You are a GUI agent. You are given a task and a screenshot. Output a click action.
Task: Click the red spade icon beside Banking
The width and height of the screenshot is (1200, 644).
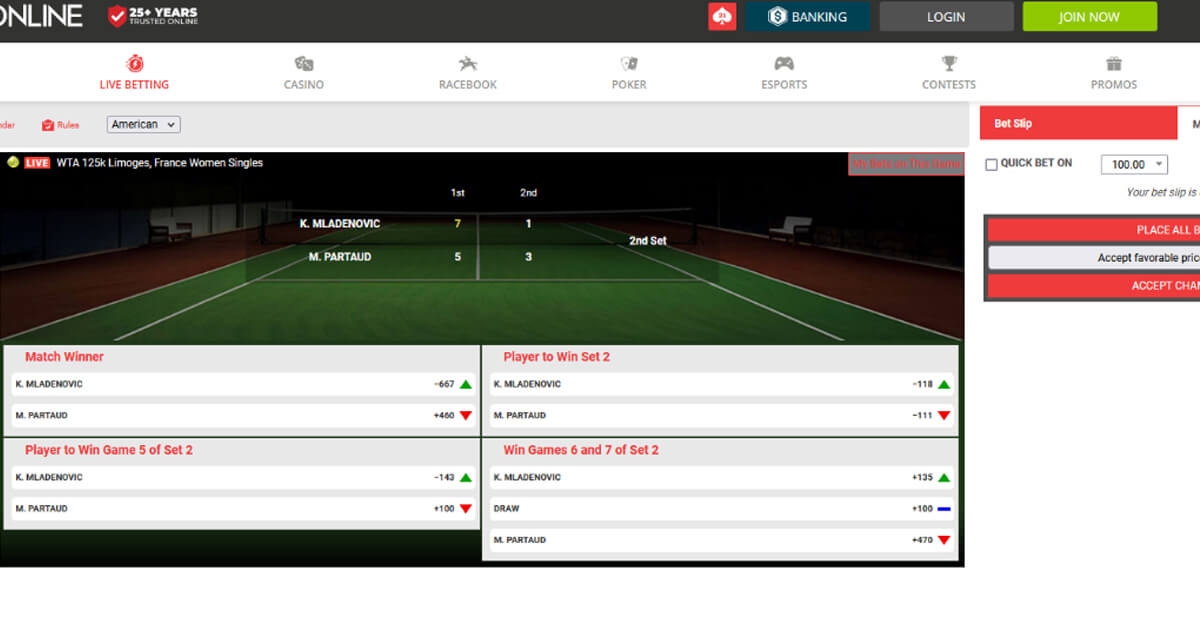tap(724, 16)
